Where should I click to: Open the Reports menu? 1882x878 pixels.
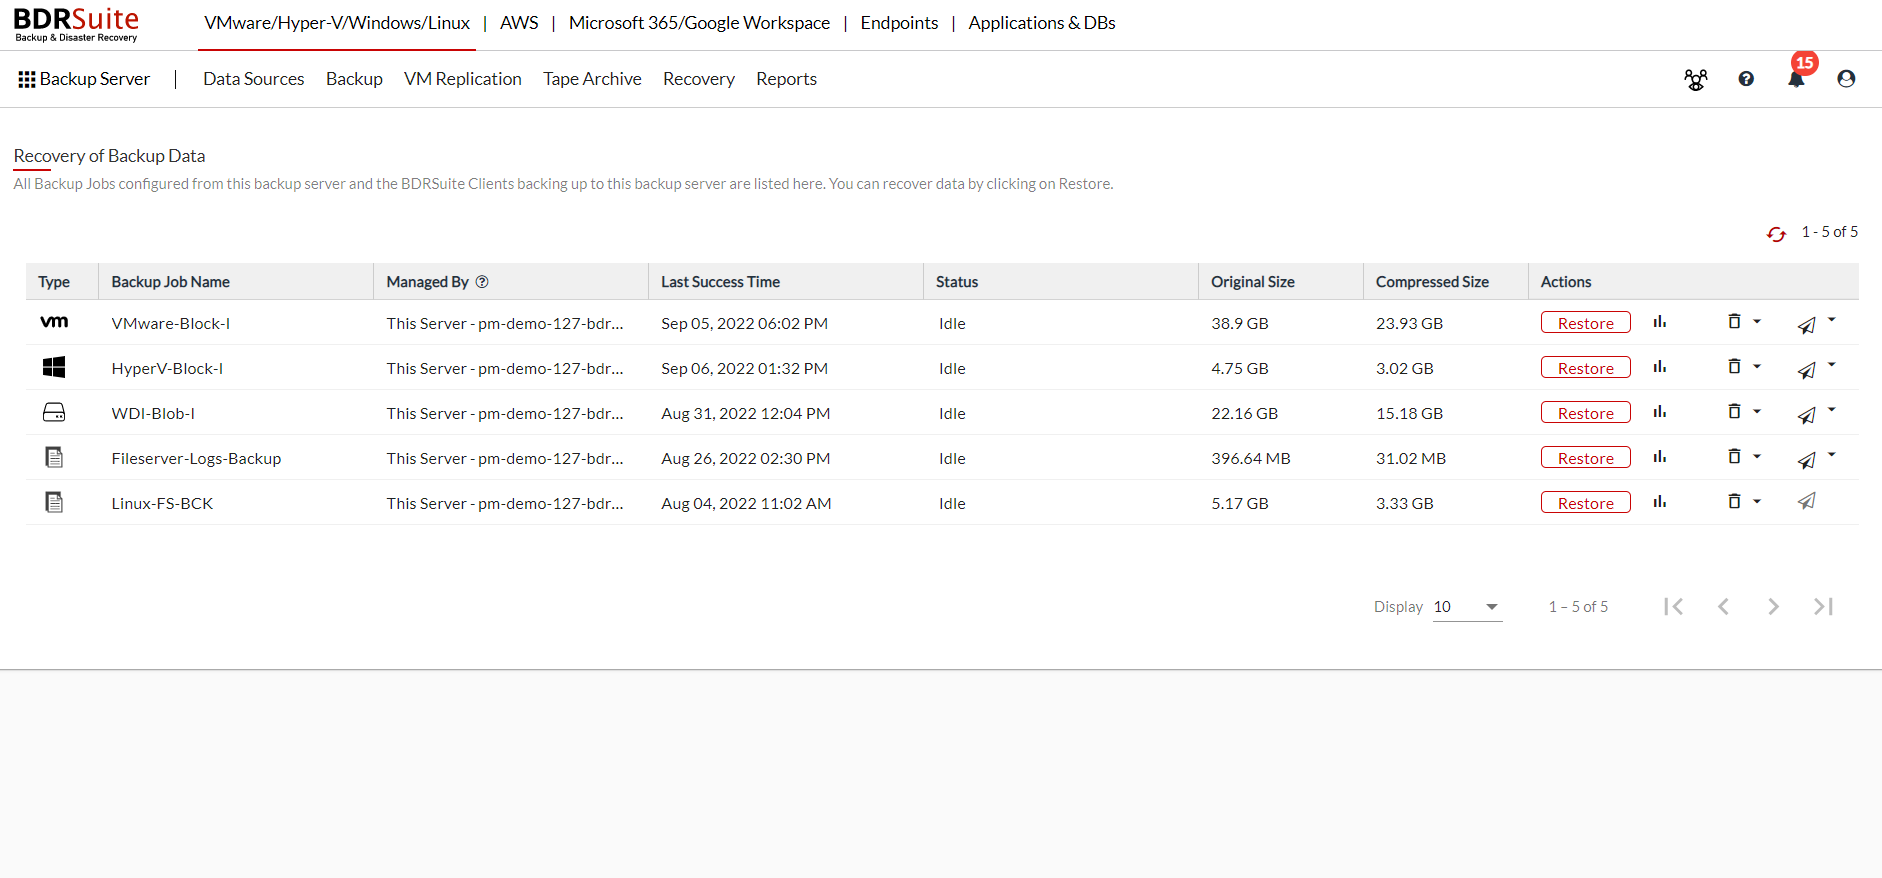pos(786,79)
